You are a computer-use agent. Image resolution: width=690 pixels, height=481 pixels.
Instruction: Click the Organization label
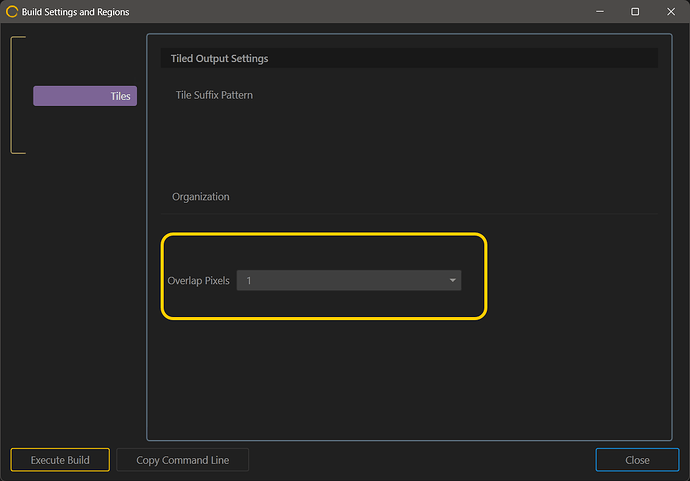coord(201,197)
